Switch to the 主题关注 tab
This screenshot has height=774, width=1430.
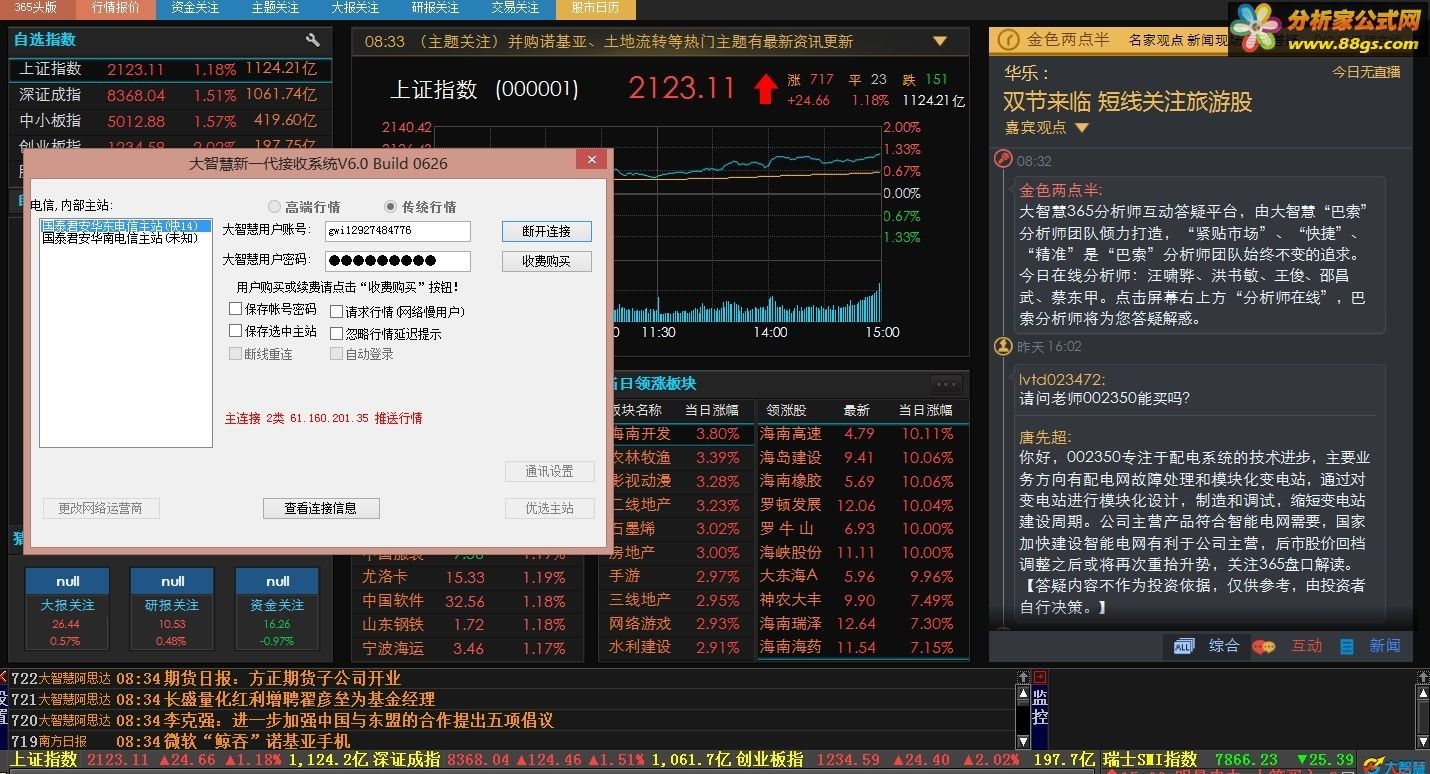coord(275,8)
